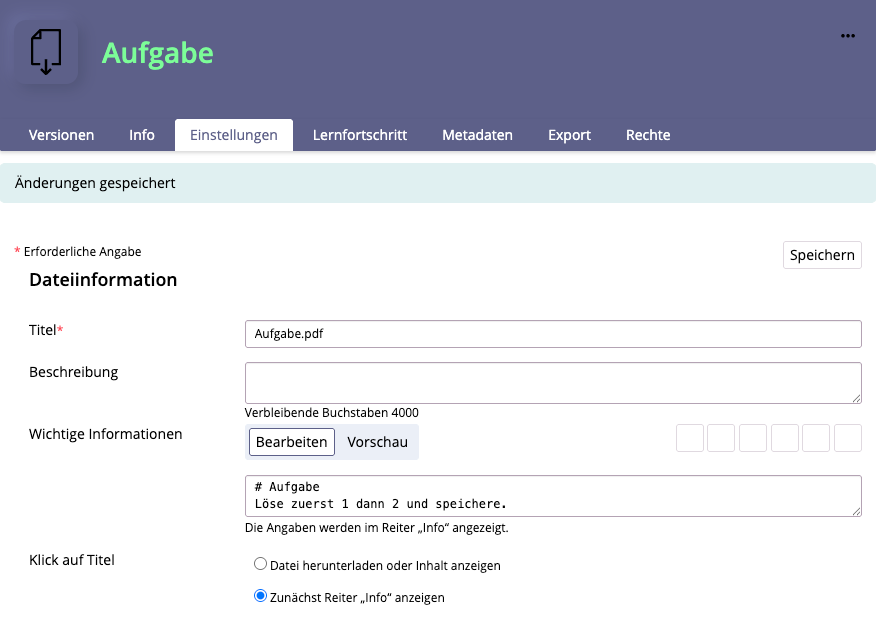This screenshot has height=626, width=876.
Task: Switch to the Versionen tab
Action: 61,135
